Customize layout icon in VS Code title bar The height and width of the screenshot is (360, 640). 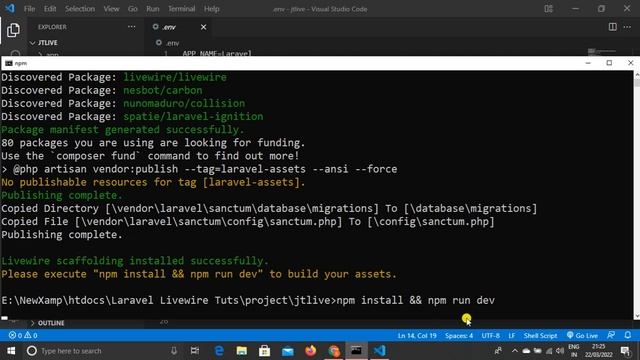click(549, 9)
